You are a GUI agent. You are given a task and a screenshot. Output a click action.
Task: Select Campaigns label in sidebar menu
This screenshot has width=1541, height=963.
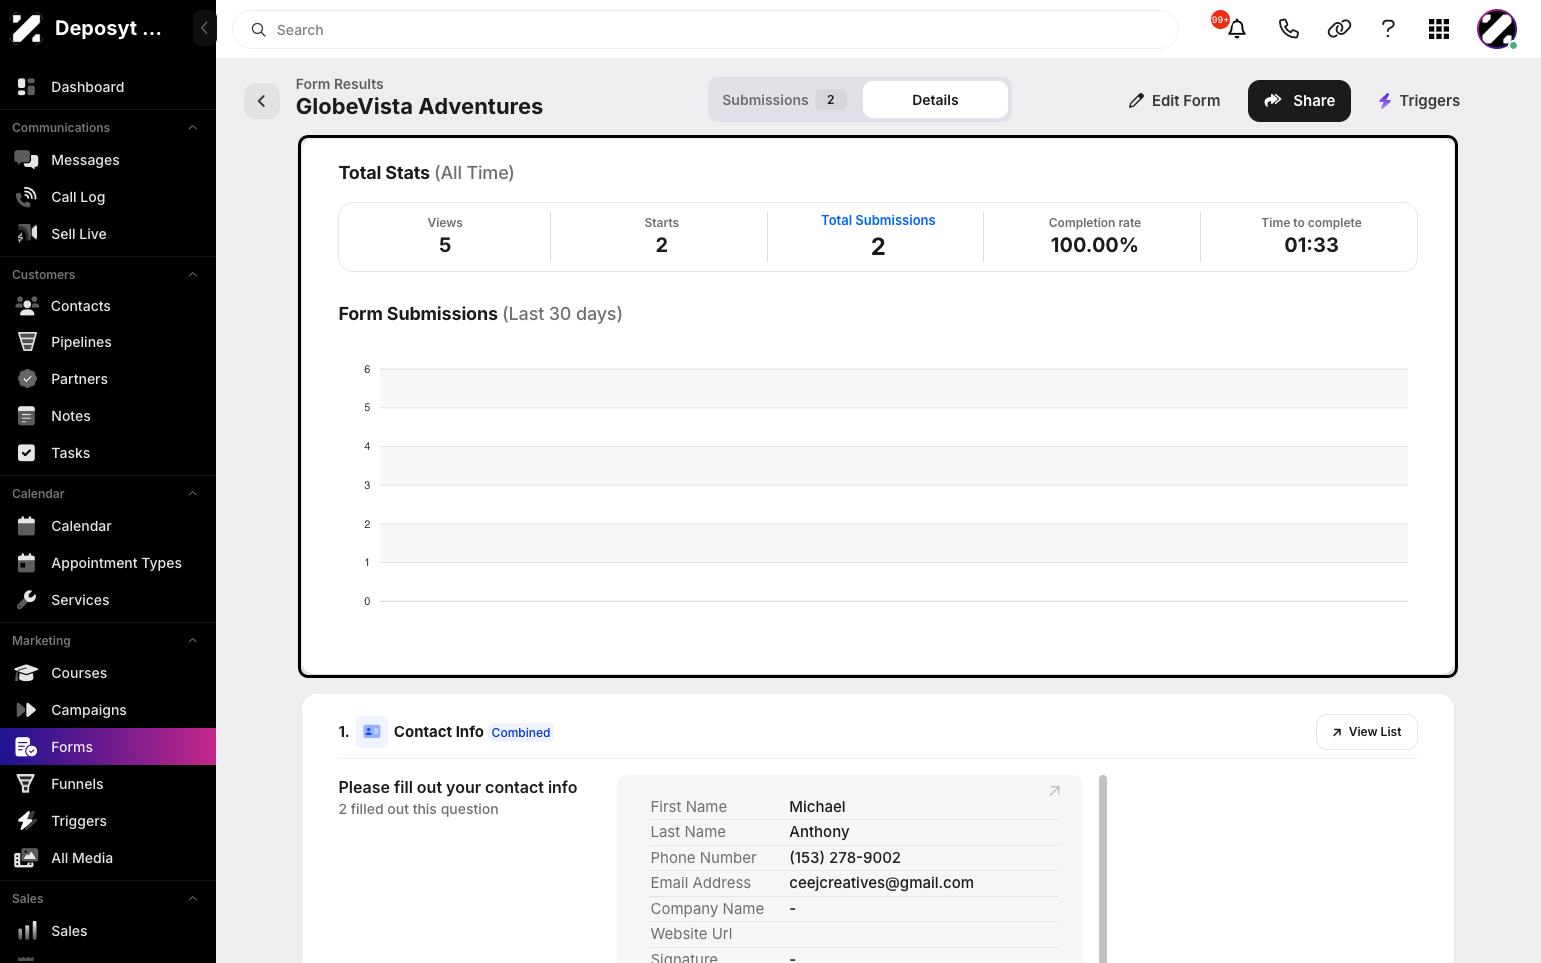89,710
